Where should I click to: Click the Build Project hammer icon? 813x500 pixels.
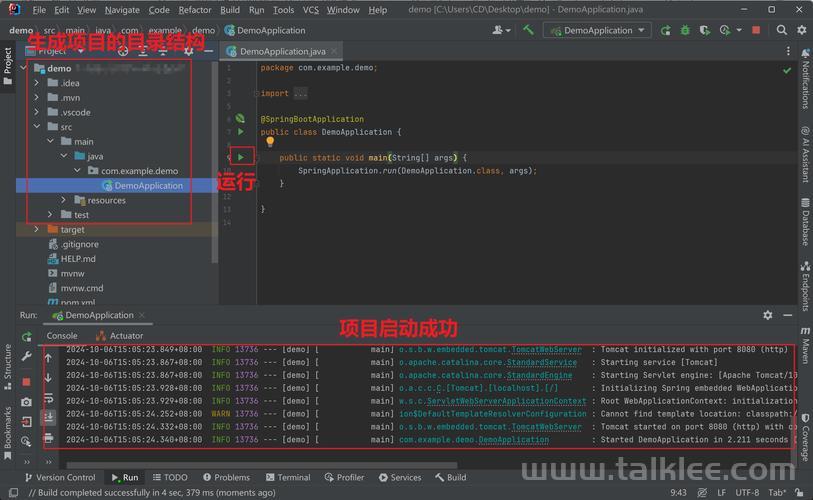pos(528,30)
